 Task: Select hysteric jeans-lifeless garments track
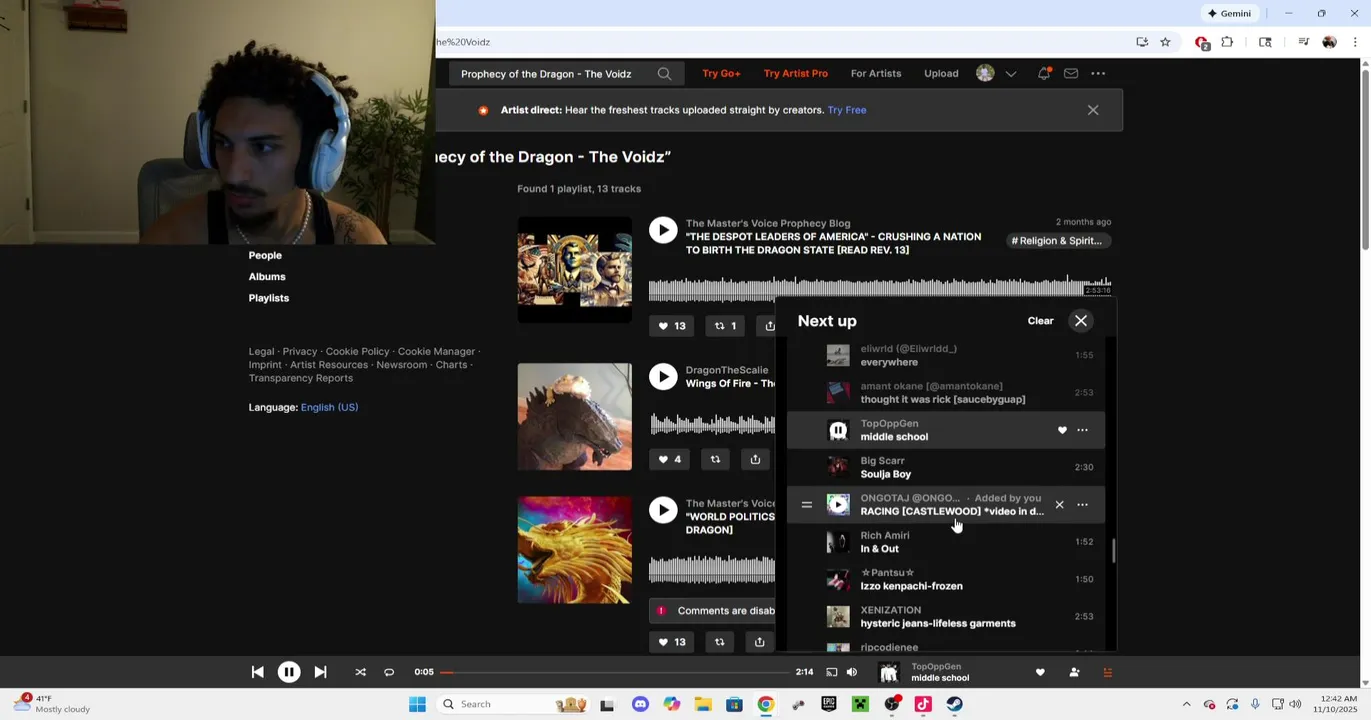pos(945,617)
